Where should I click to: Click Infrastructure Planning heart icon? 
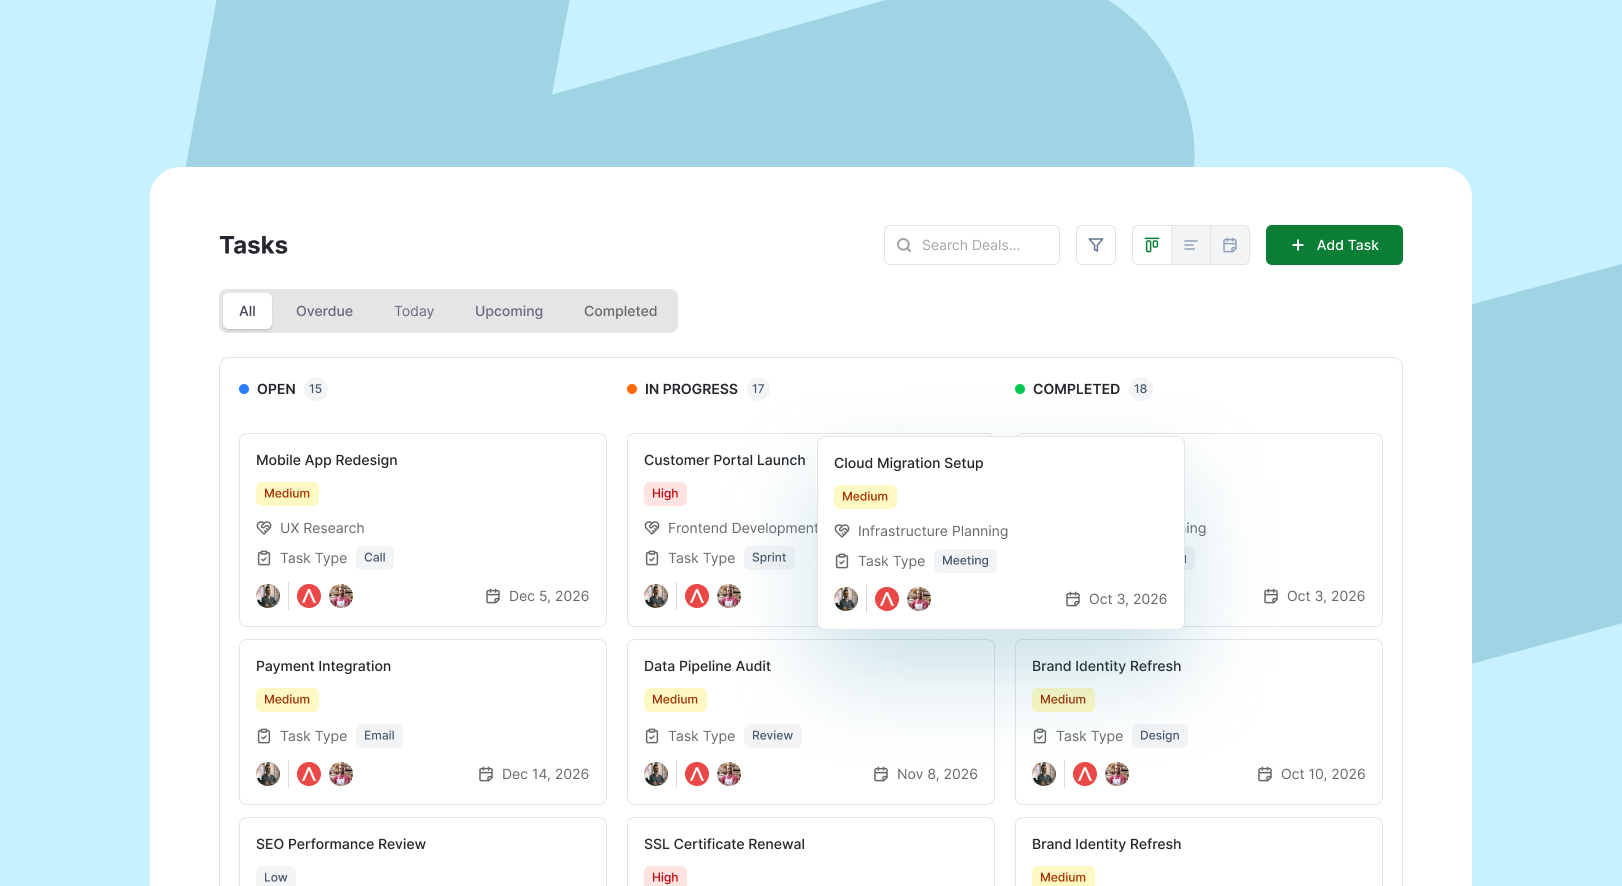tap(842, 531)
